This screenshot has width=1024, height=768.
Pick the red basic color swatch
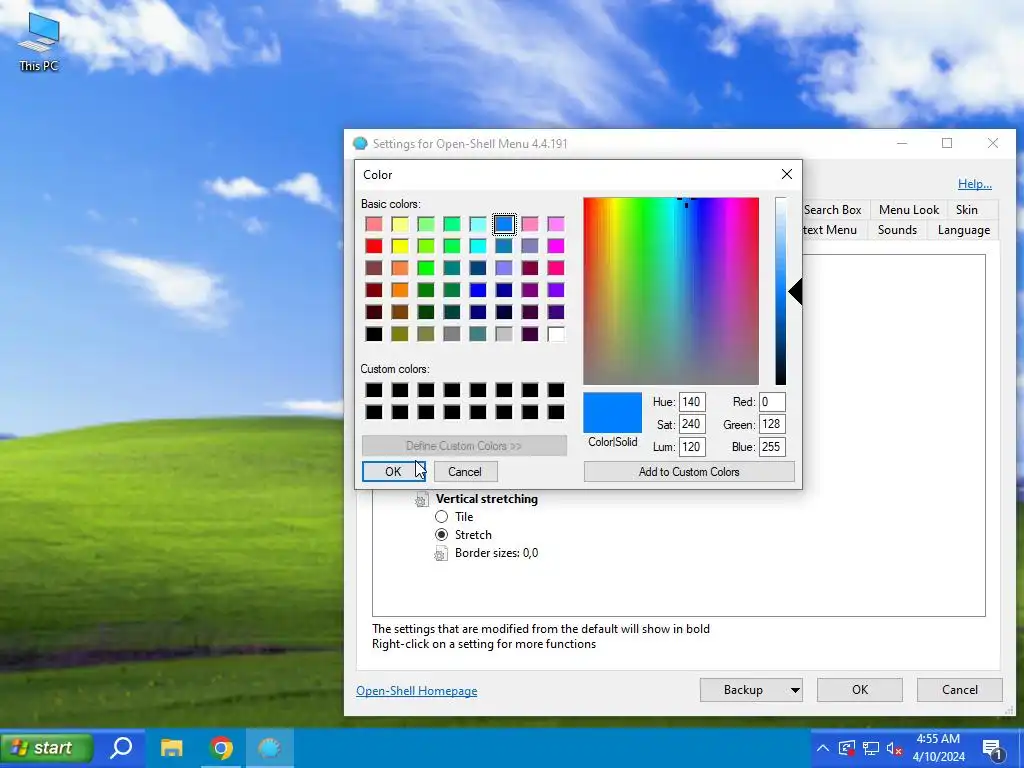(x=374, y=246)
